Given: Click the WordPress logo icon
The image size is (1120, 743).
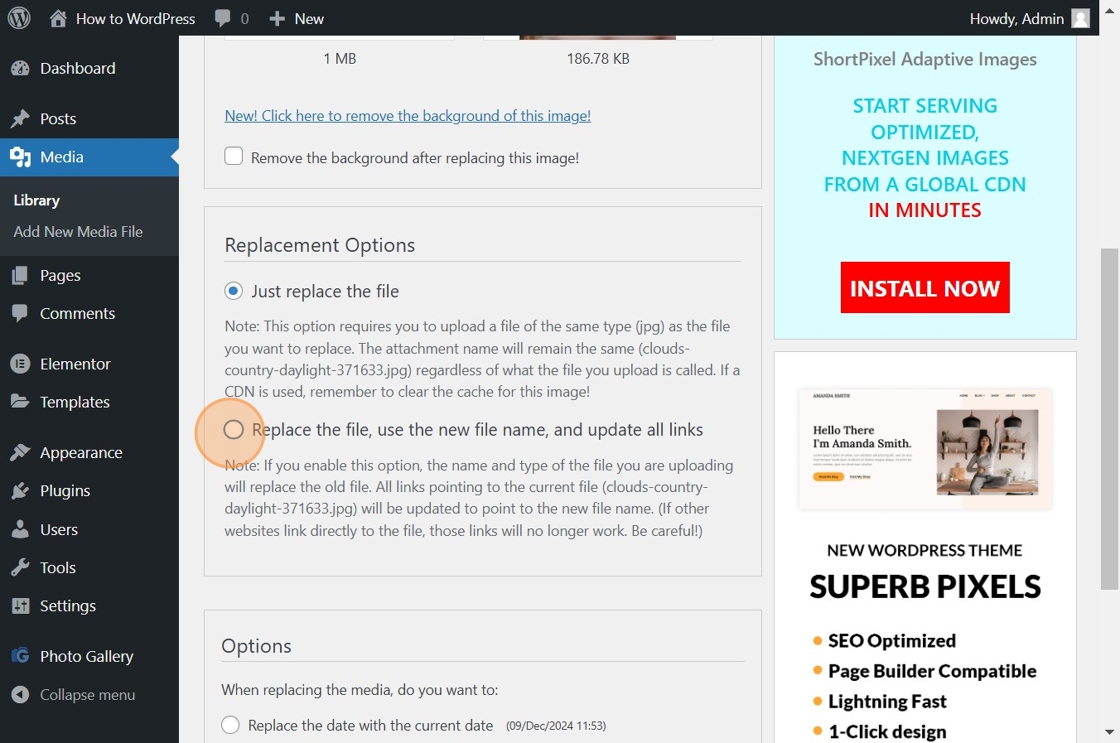Looking at the screenshot, I should pyautogui.click(x=19, y=18).
